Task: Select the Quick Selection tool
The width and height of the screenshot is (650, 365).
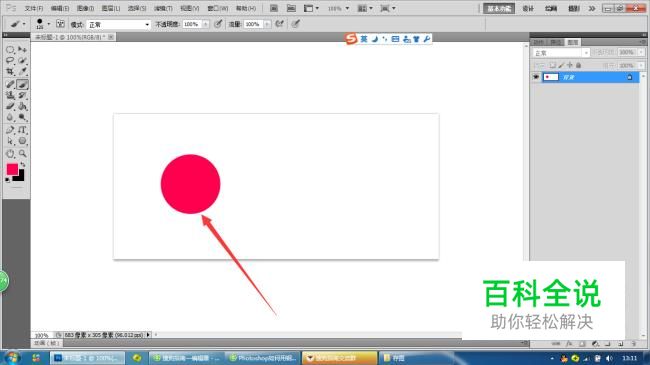Action: pyautogui.click(x=22, y=61)
